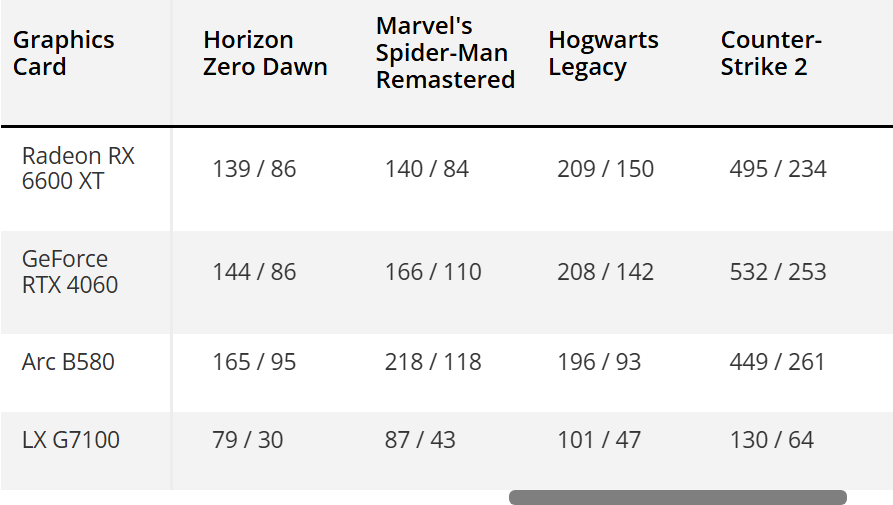Click Marvel's Spider-Man Remastered header

tap(445, 52)
